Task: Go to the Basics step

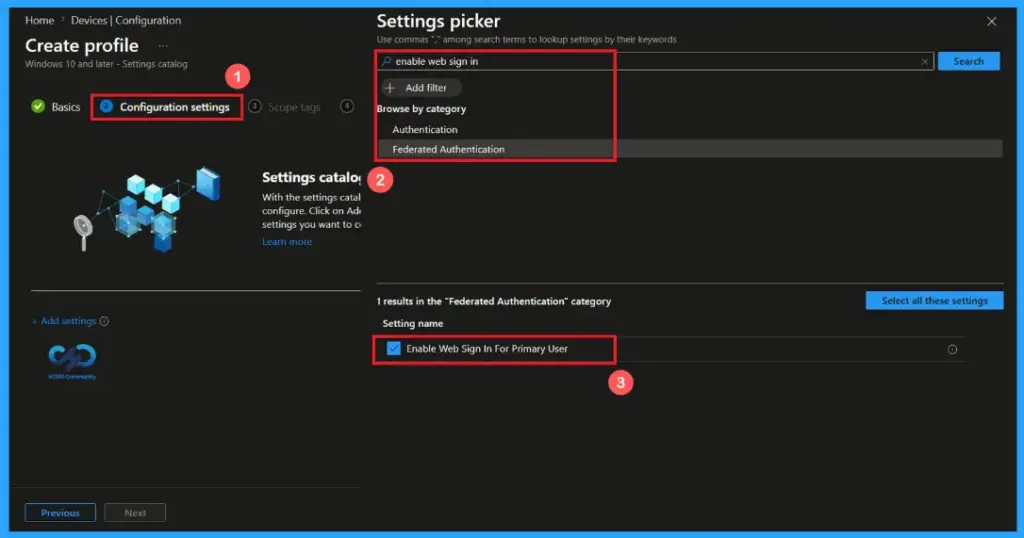Action: pos(56,106)
